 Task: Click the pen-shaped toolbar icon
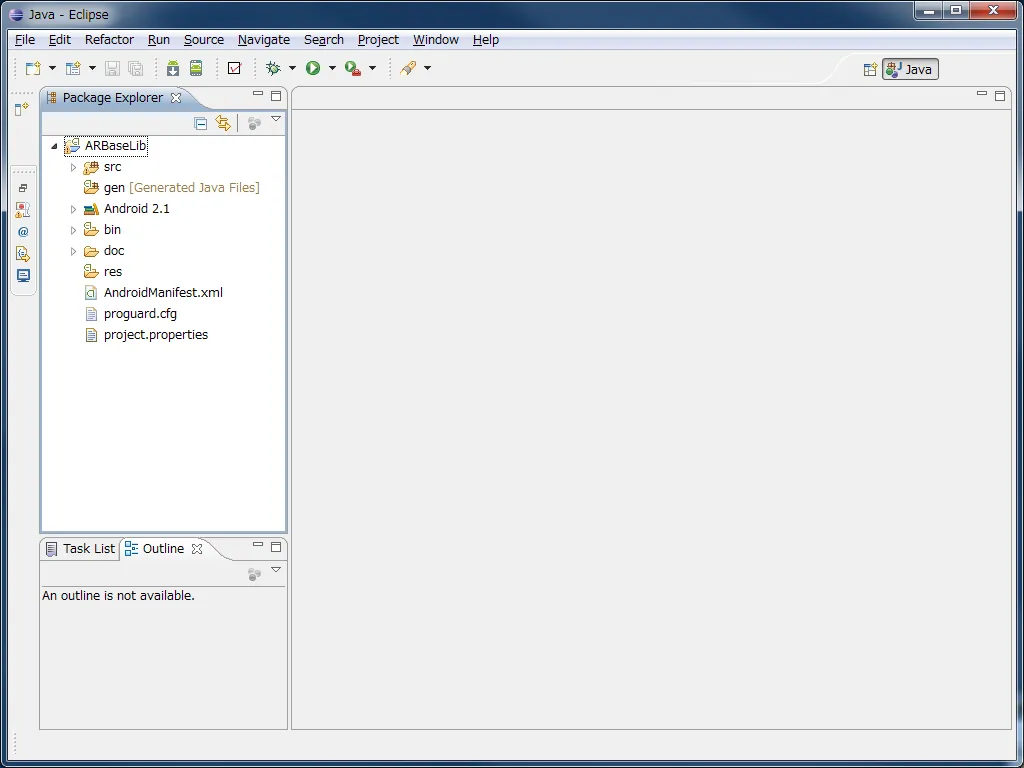(x=409, y=68)
